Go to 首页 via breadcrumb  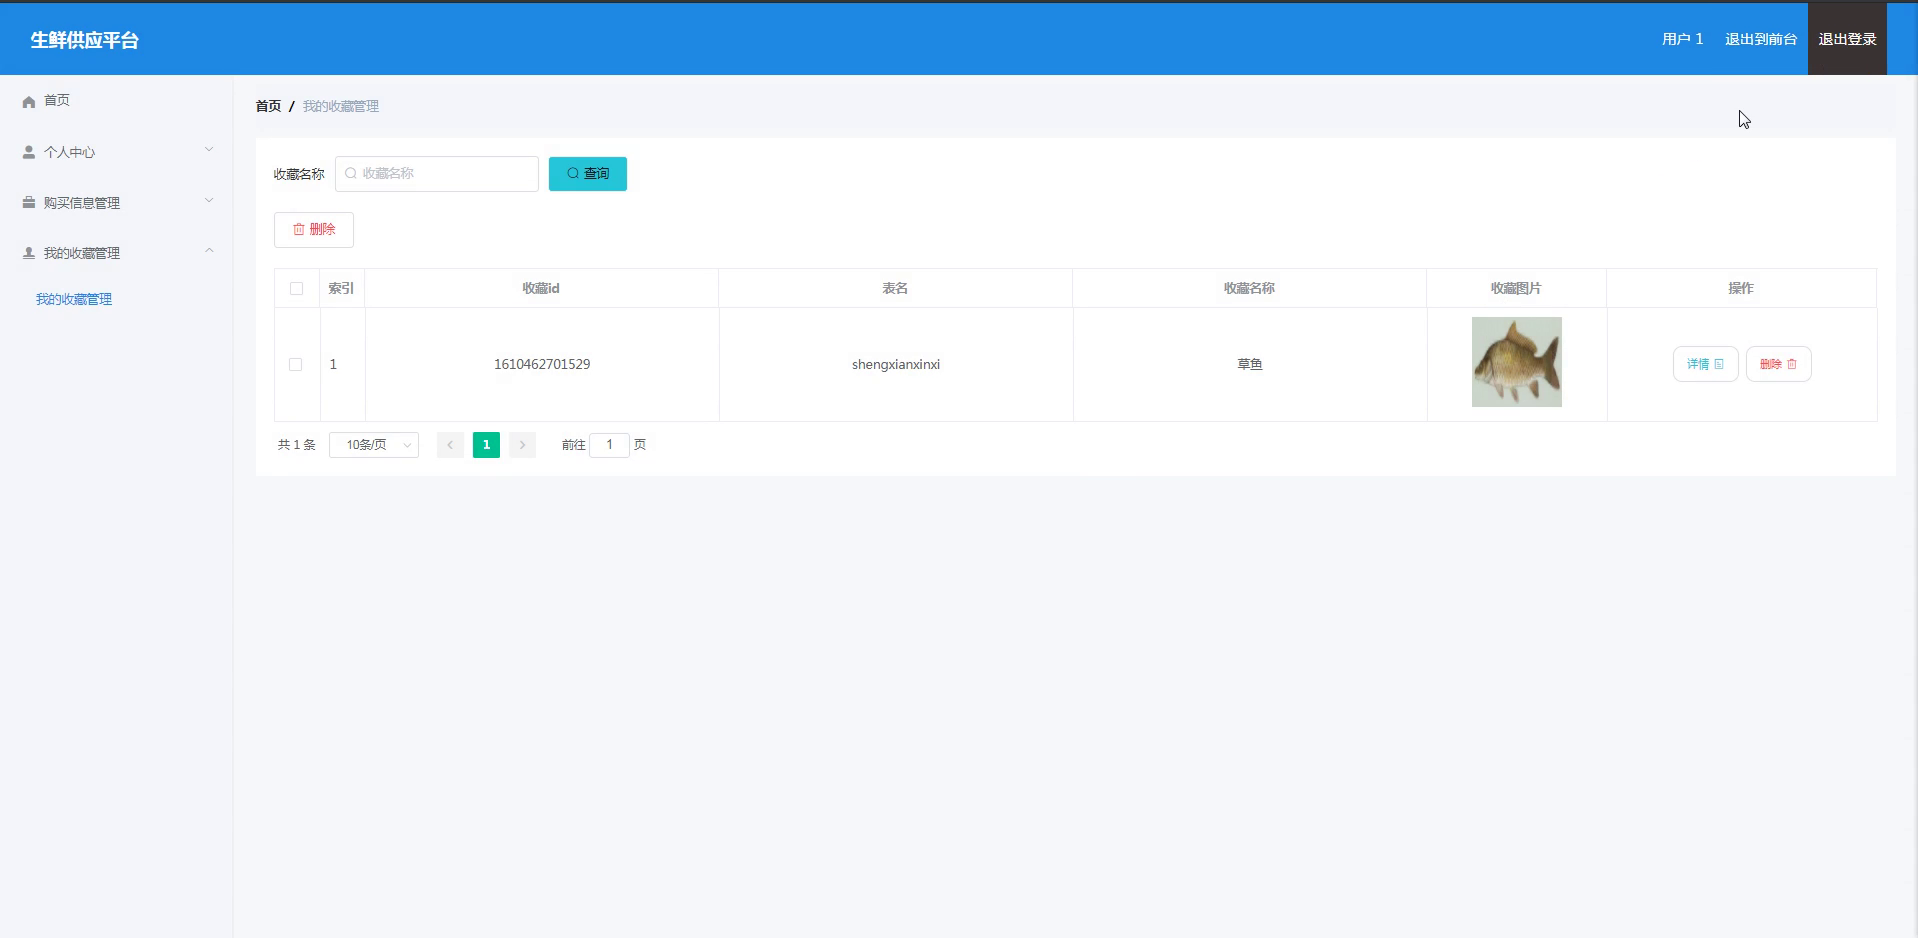pos(268,106)
